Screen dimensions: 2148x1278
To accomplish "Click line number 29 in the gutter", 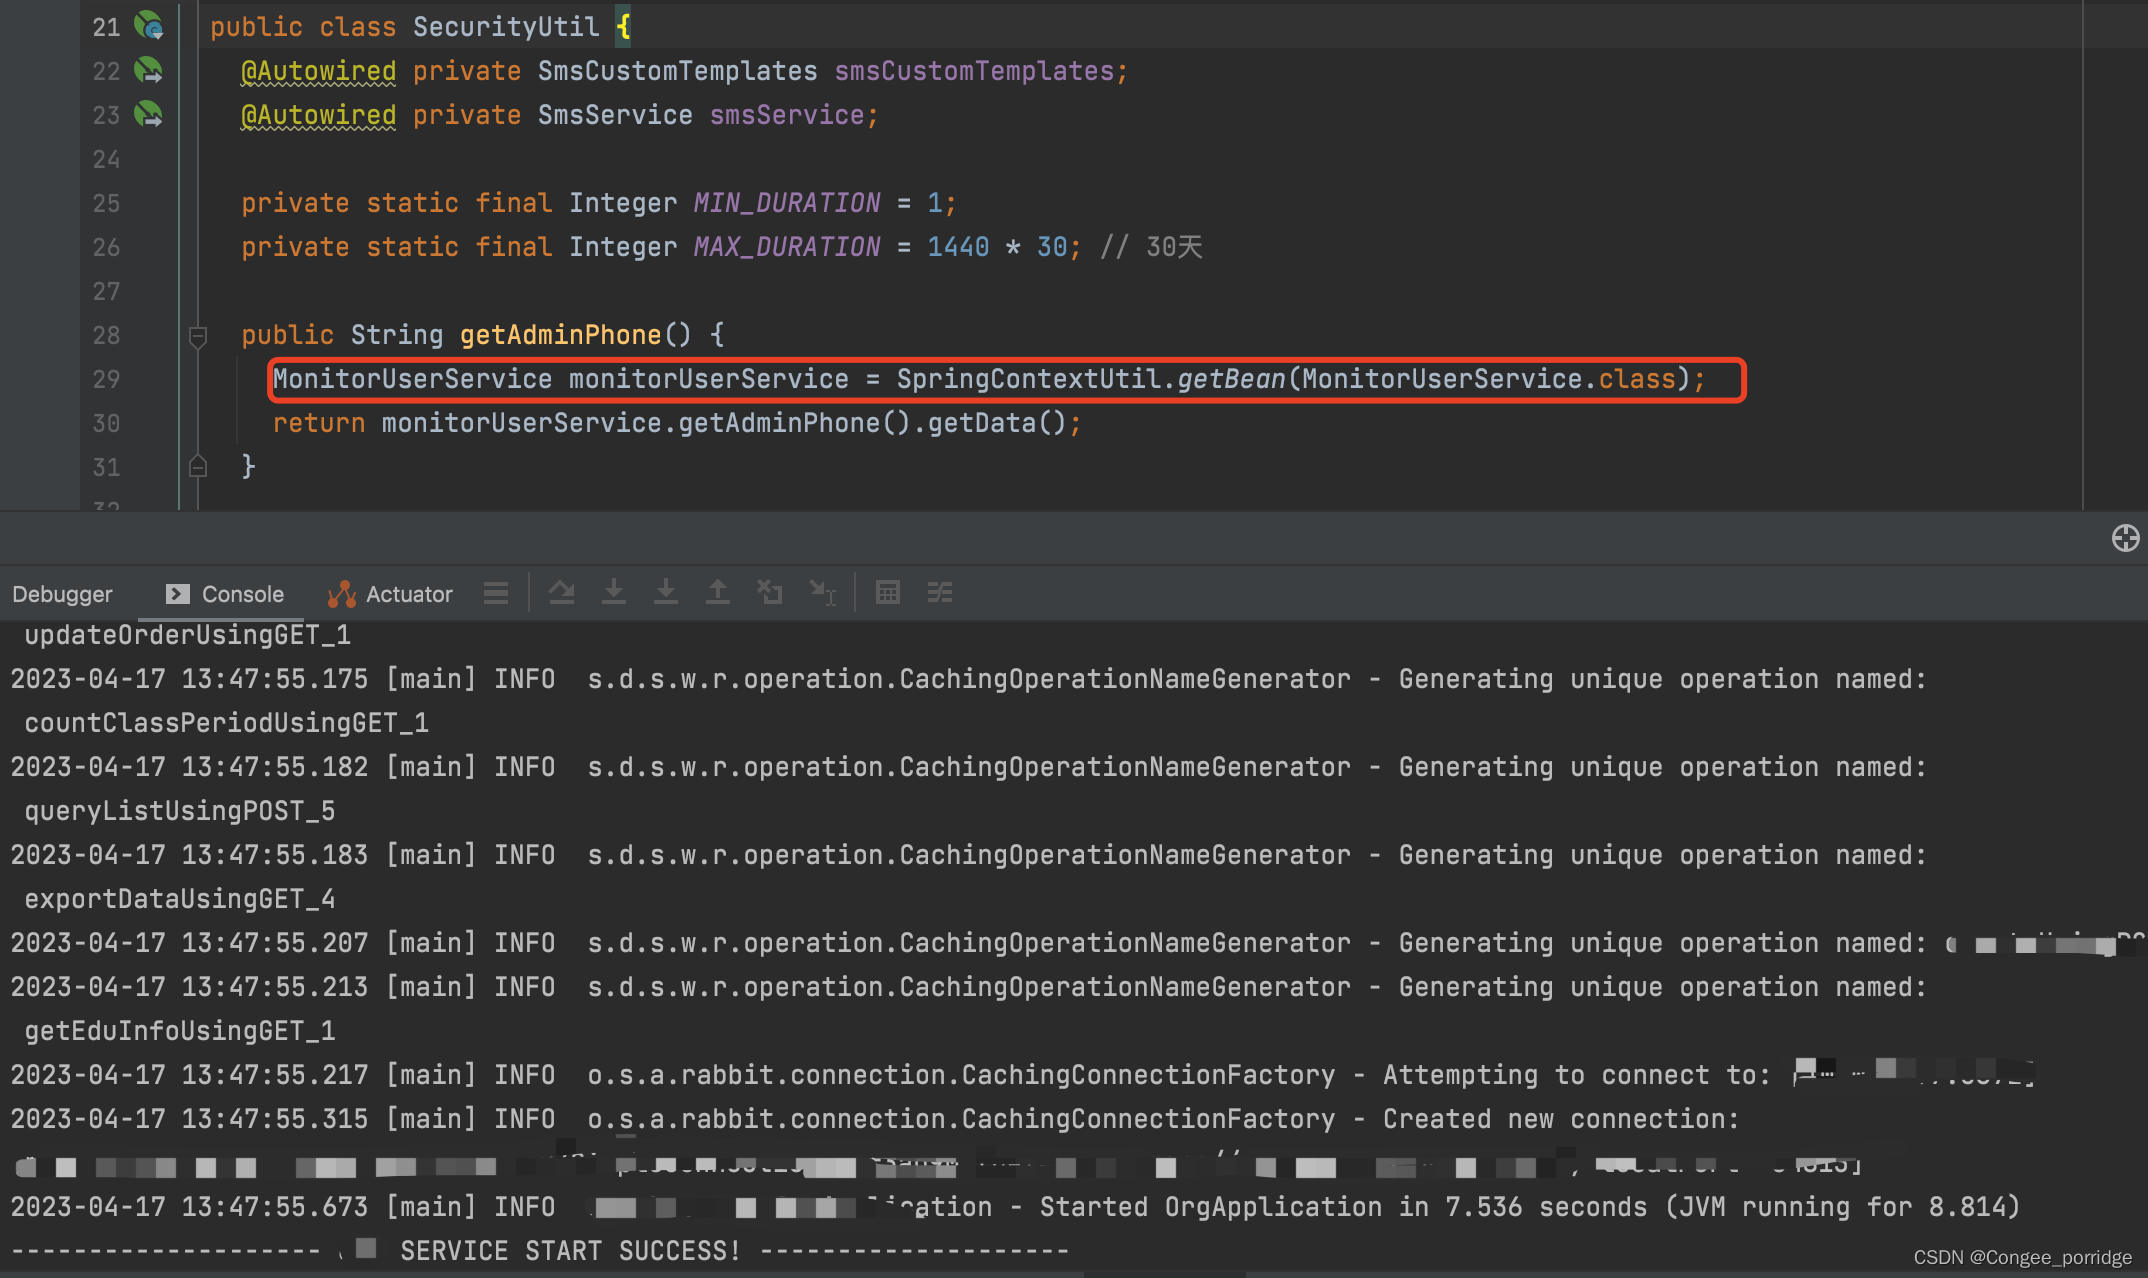I will (x=106, y=379).
